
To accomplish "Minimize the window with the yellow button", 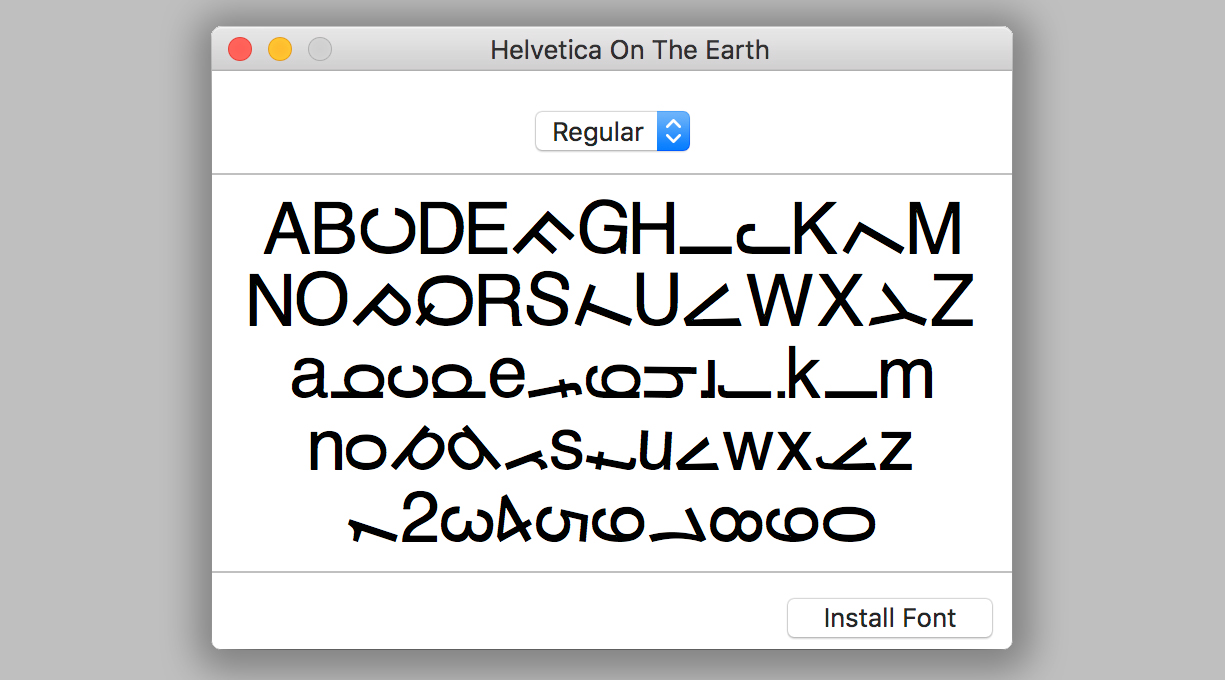I will point(280,49).
